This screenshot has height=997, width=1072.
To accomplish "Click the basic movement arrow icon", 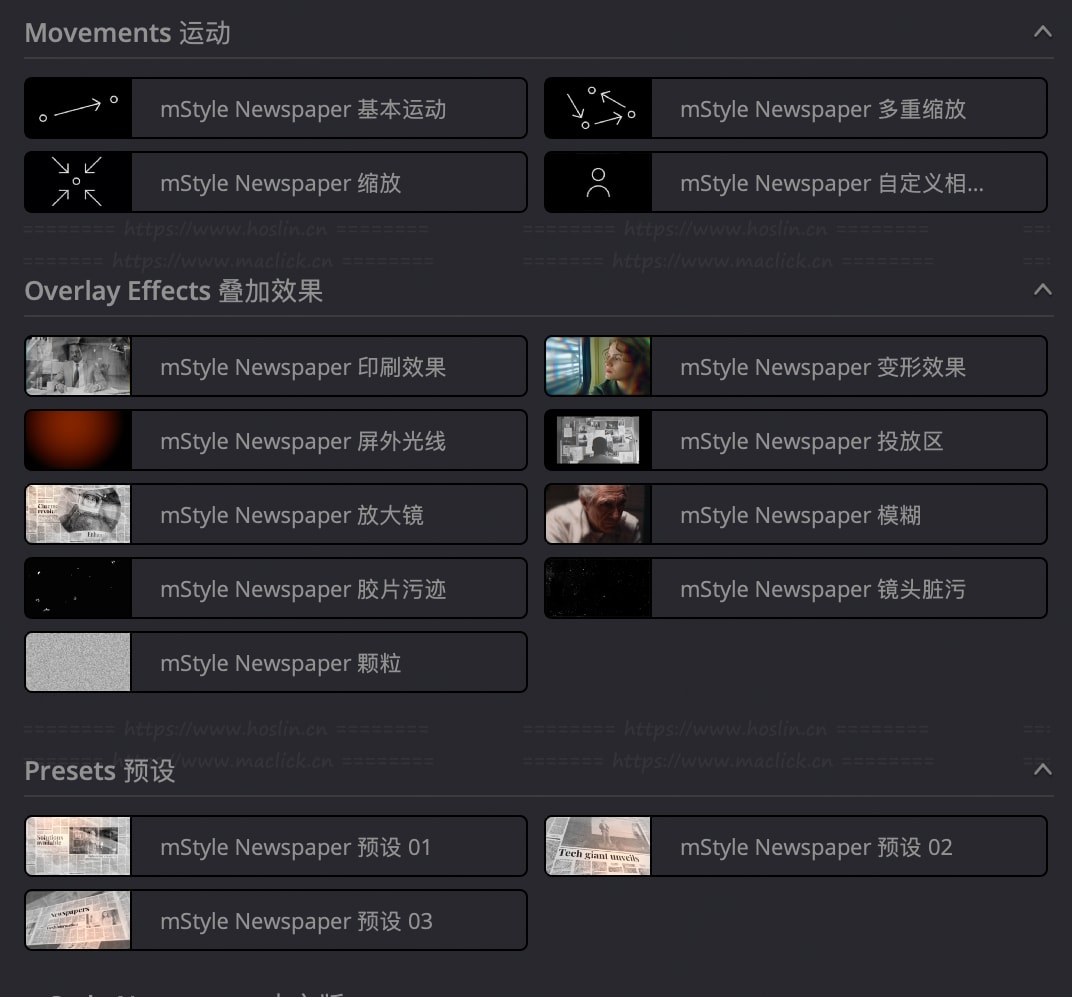I will tap(78, 108).
